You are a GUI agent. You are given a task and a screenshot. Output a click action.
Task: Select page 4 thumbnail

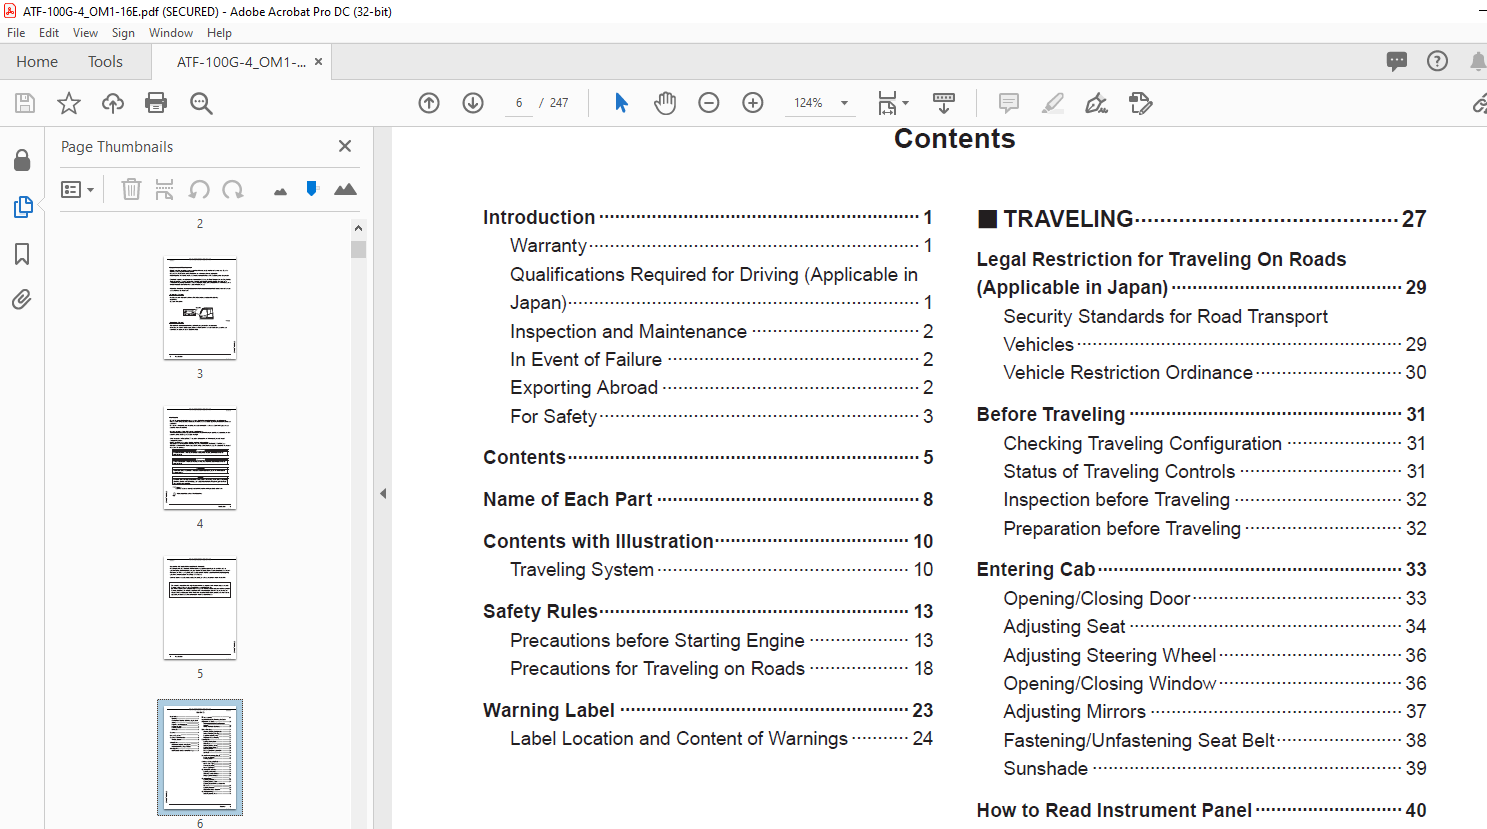coord(200,458)
